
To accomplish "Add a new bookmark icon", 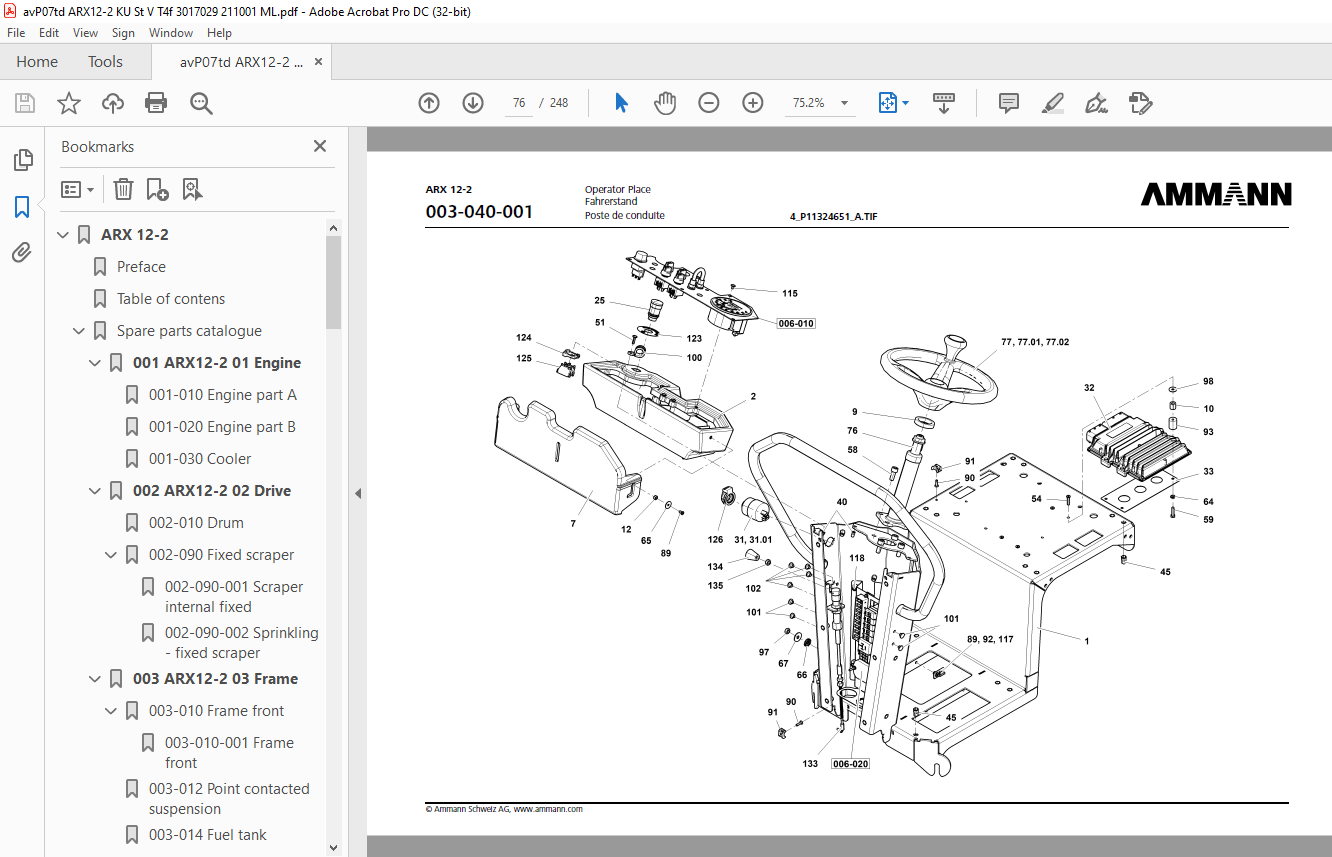I will (157, 189).
